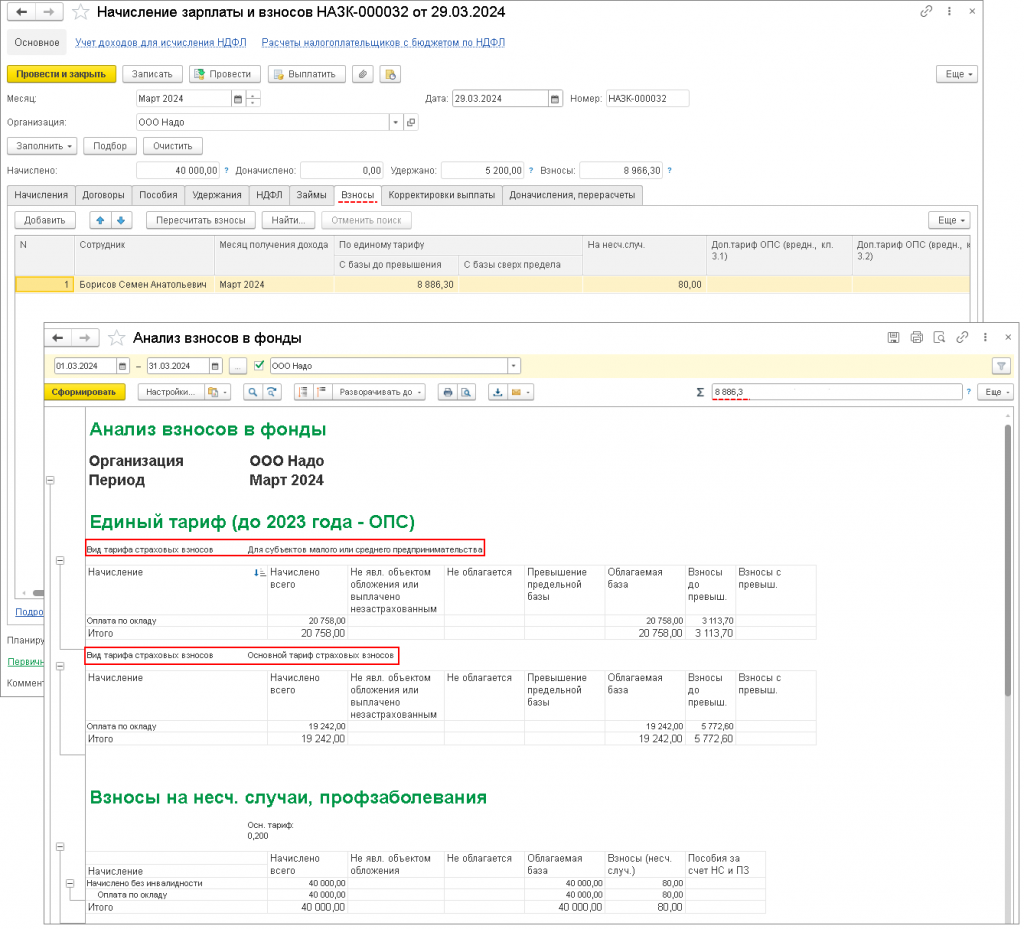
Task: Click the filter funnel icon in report
Action: [1001, 366]
